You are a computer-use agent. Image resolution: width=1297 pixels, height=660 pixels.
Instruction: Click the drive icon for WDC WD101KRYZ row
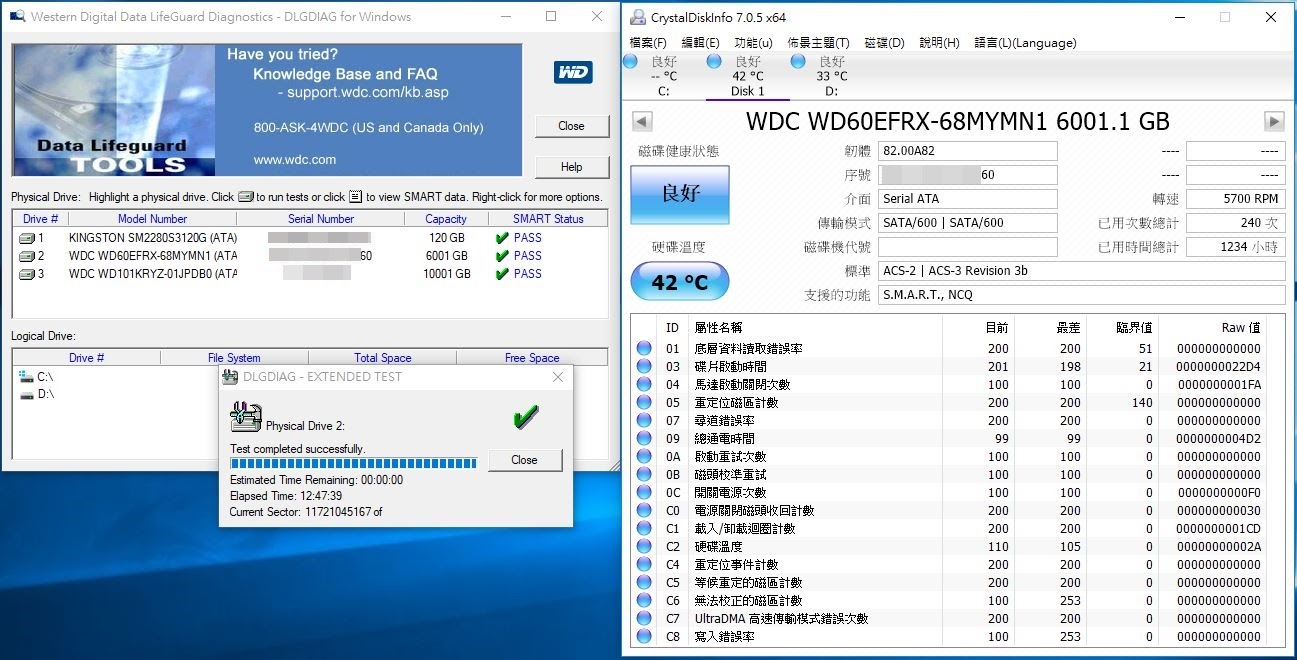(27, 274)
